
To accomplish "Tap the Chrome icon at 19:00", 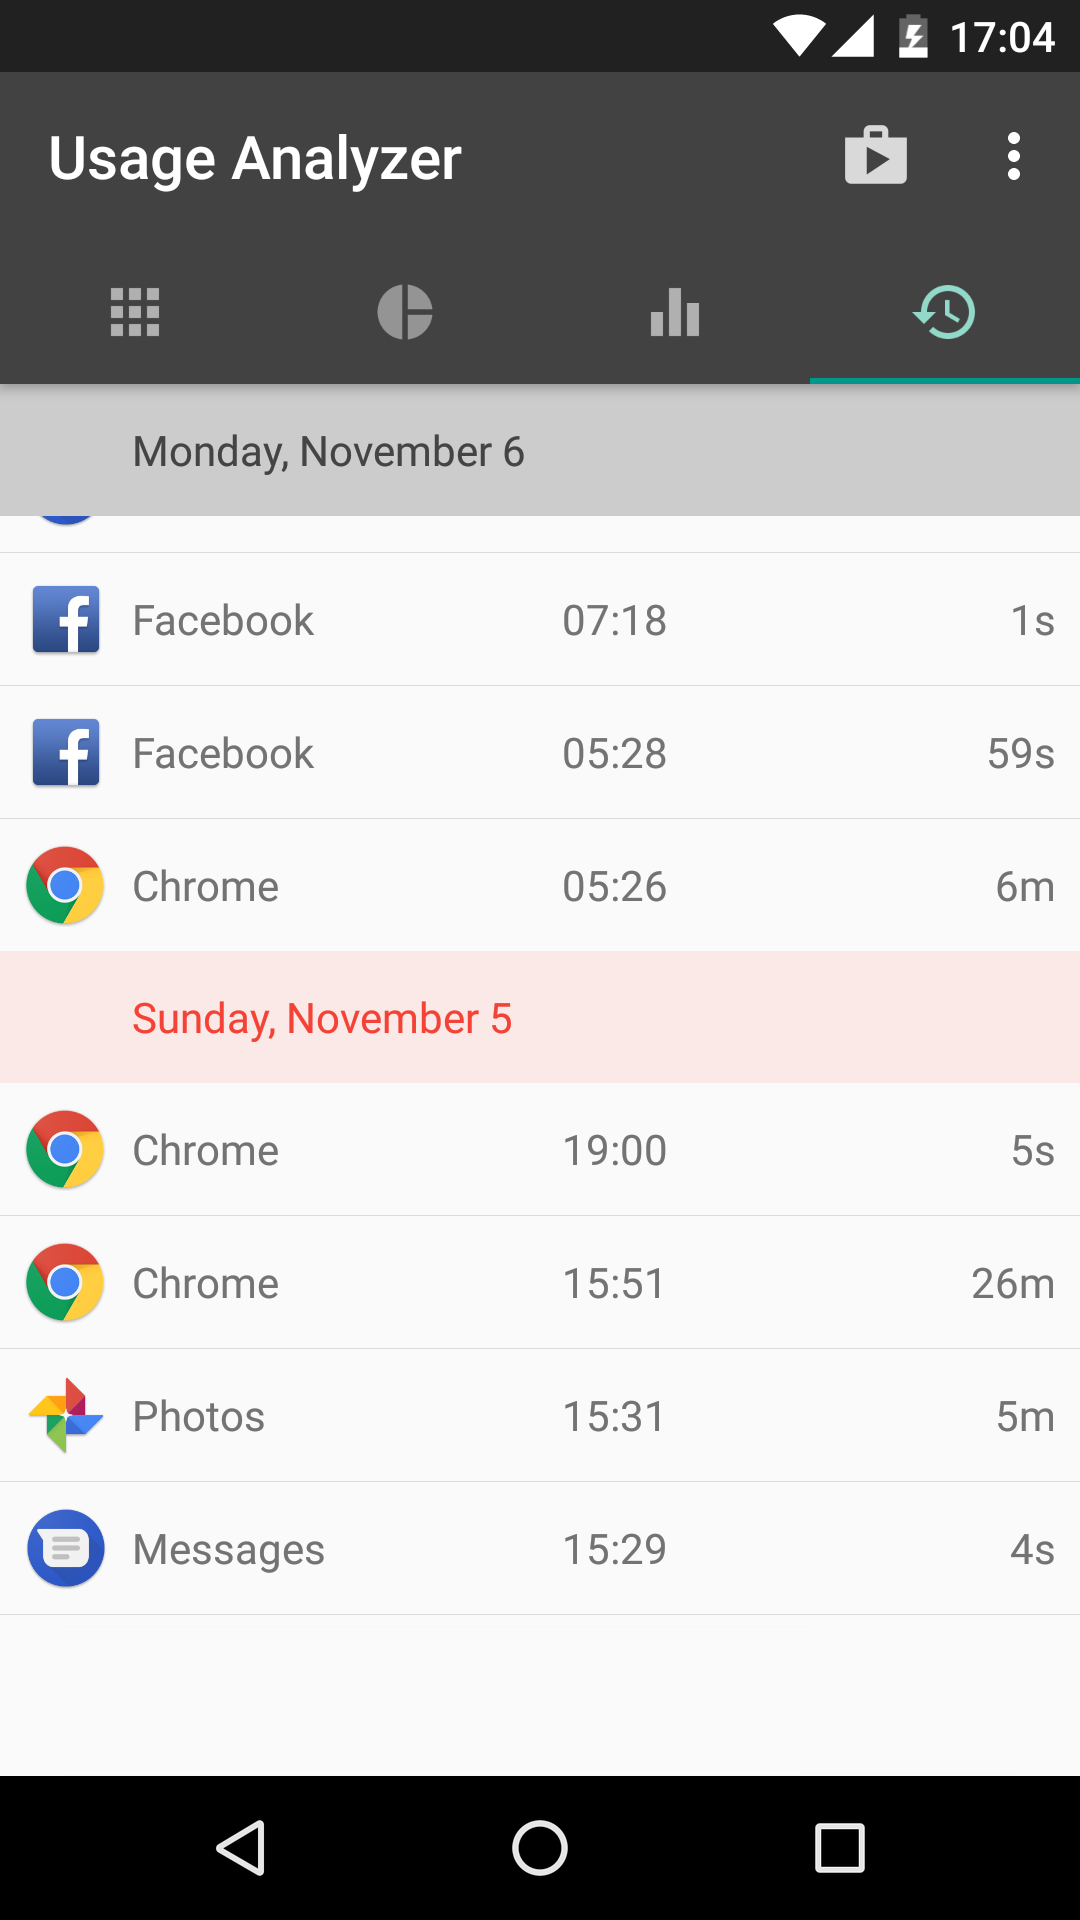I will point(65,1150).
